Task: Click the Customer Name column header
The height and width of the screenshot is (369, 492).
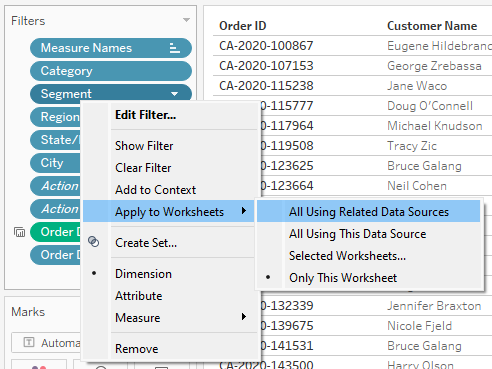Action: [432, 26]
